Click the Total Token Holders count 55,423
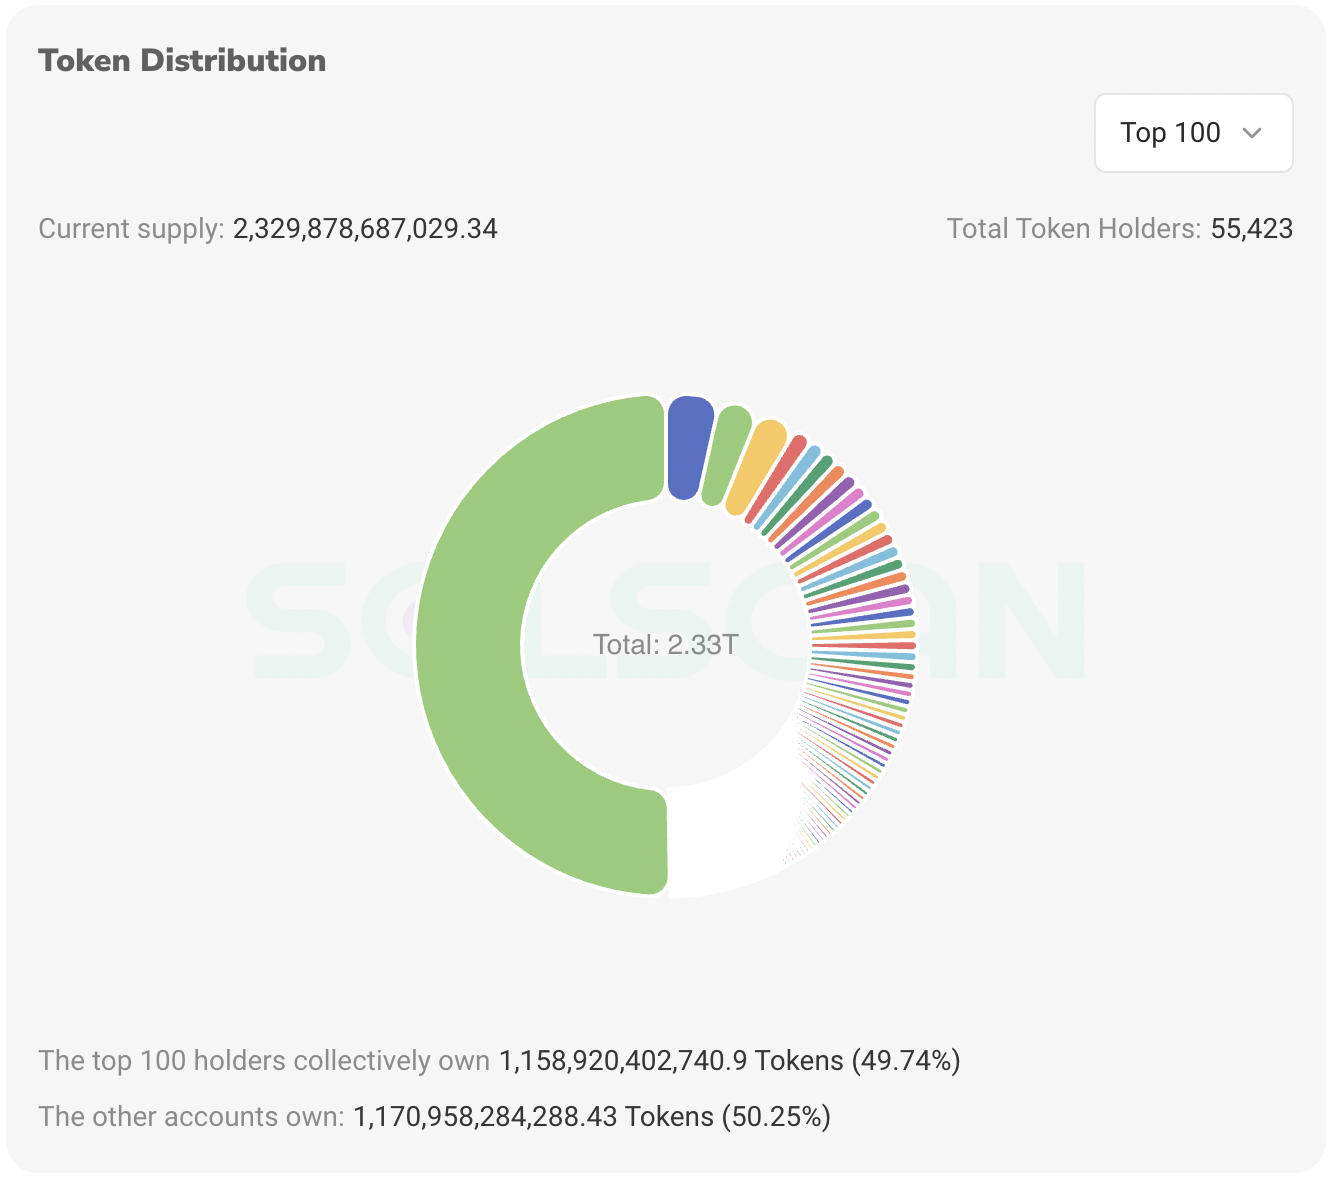Viewport: 1332px width, 1178px height. click(x=1251, y=228)
